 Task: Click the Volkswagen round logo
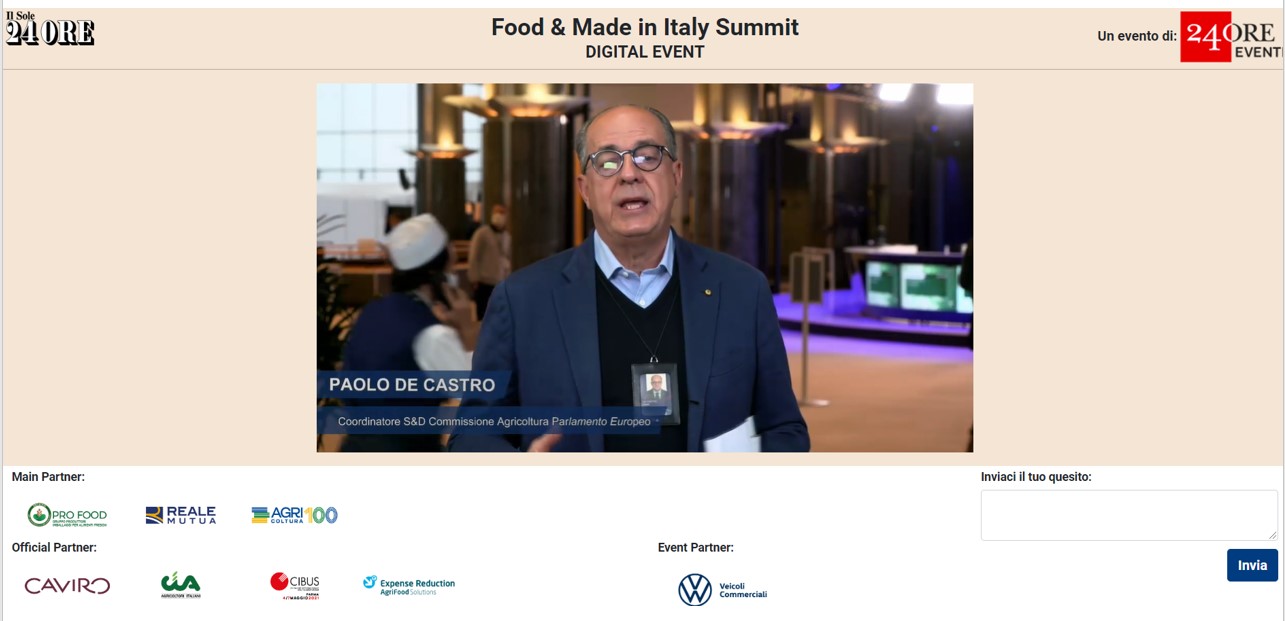(x=695, y=590)
